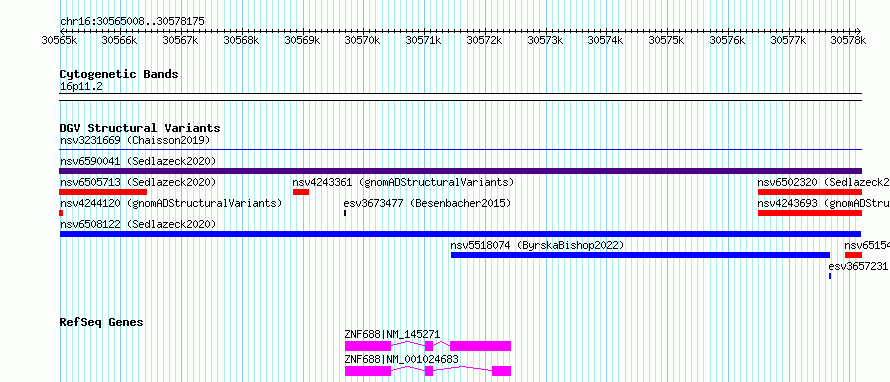Click the 30567k ruler tick label
890x382 pixels.
tap(180, 40)
